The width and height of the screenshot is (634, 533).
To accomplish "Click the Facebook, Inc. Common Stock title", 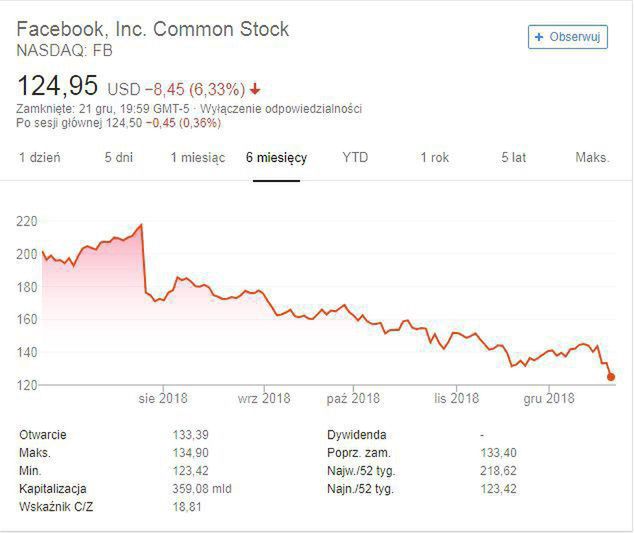I will click(x=153, y=29).
